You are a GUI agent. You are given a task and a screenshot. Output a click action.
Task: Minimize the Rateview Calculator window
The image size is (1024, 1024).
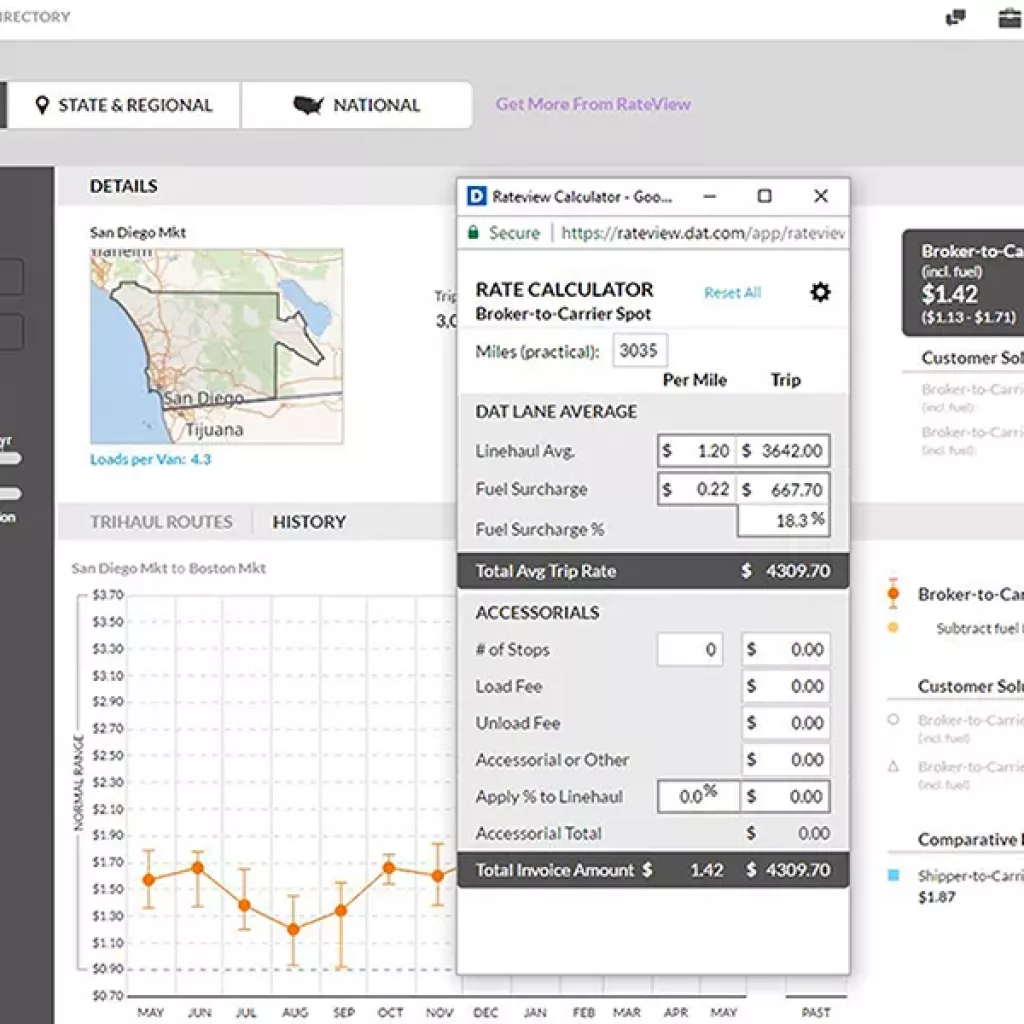(x=710, y=196)
